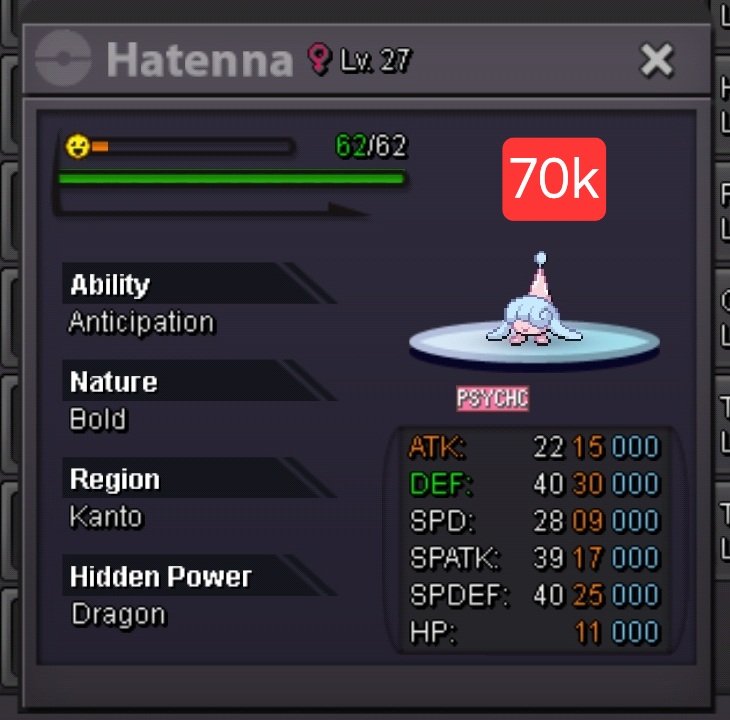Click the orange ATK stat label
The height and width of the screenshot is (720, 730).
[436, 447]
